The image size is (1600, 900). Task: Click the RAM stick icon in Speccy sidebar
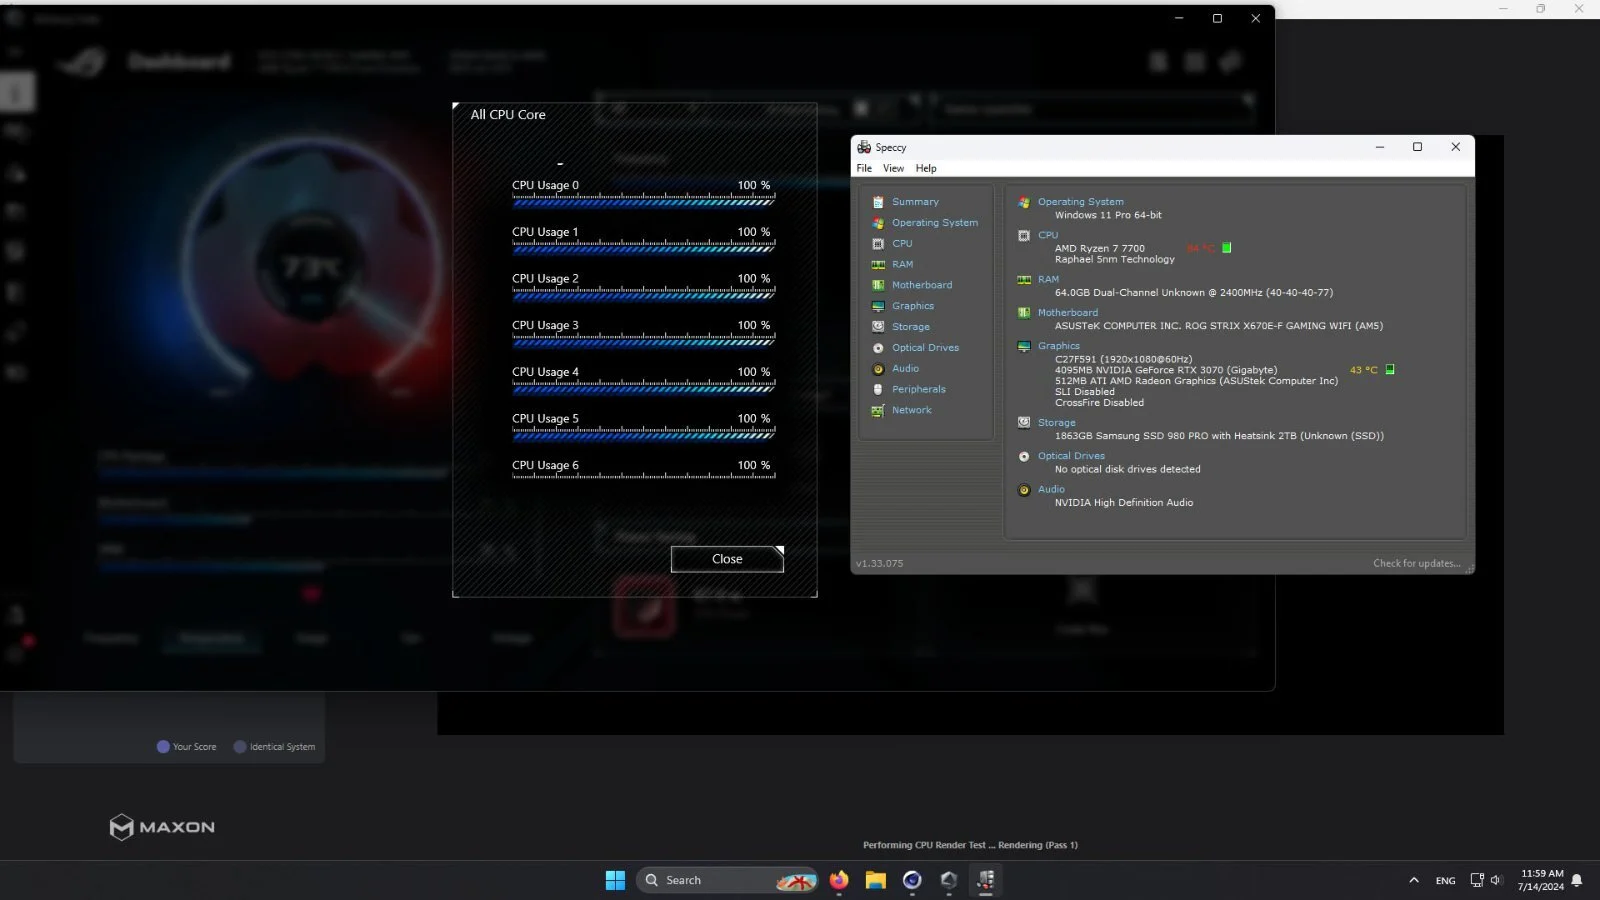[x=878, y=265]
